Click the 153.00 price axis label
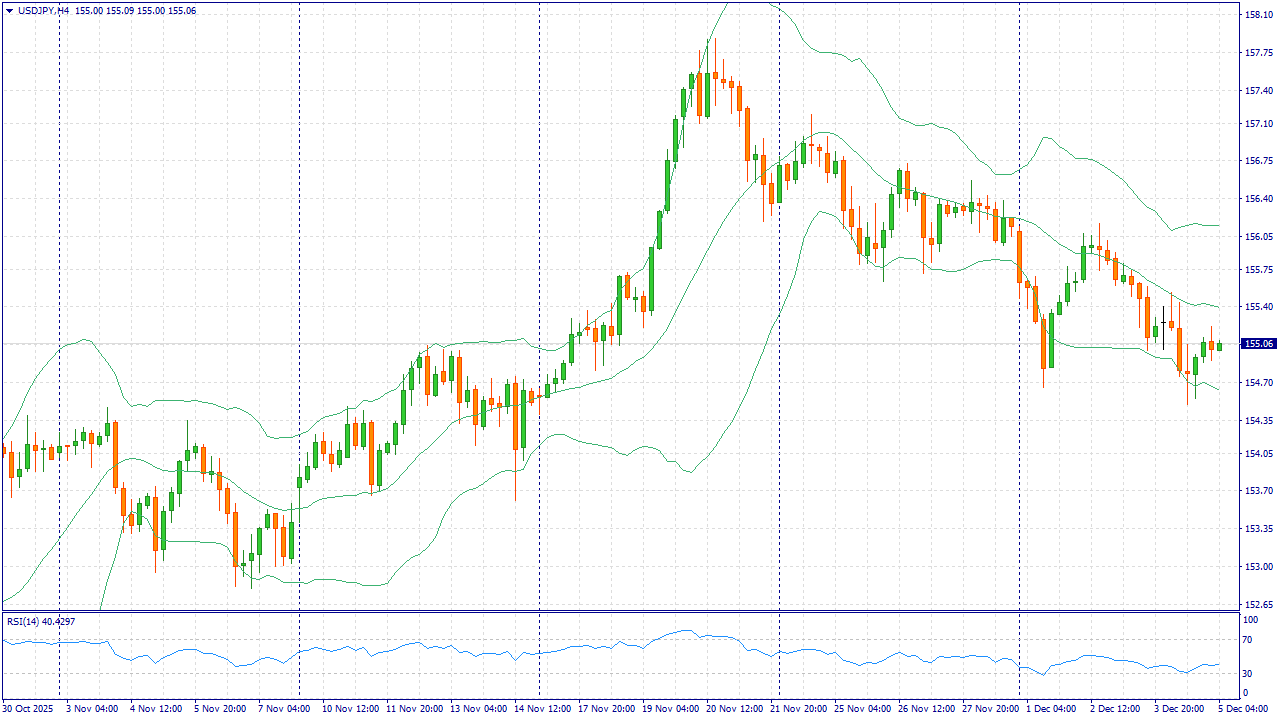Image resolution: width=1280 pixels, height=720 pixels. click(x=1257, y=567)
